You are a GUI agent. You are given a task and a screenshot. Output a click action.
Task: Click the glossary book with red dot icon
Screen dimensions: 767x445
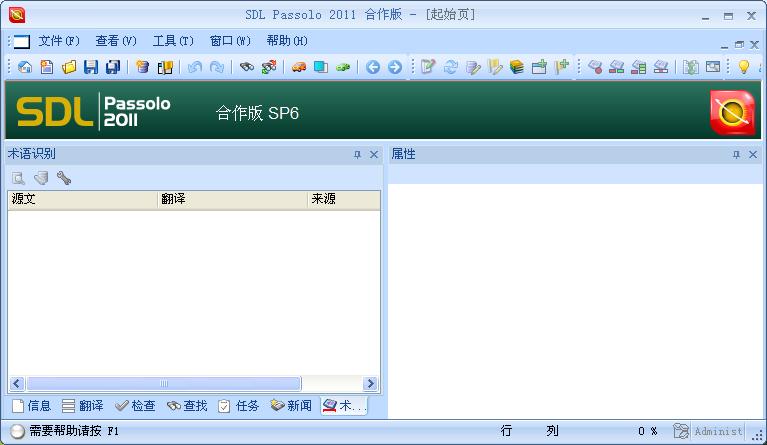coord(595,67)
